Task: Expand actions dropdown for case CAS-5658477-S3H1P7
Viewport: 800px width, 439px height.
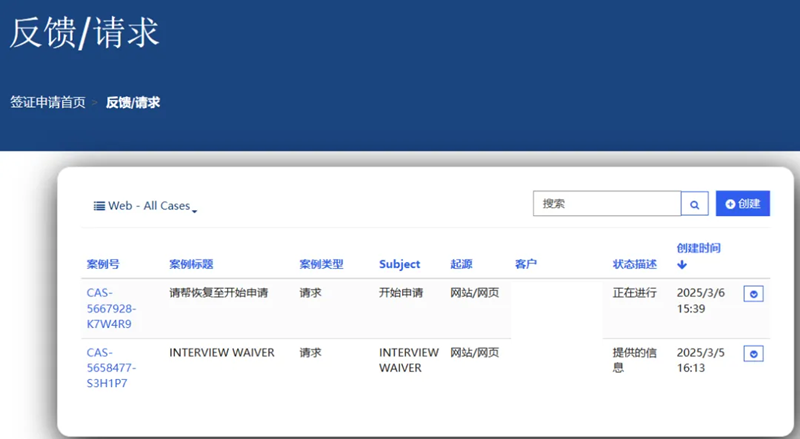Action: point(753,354)
